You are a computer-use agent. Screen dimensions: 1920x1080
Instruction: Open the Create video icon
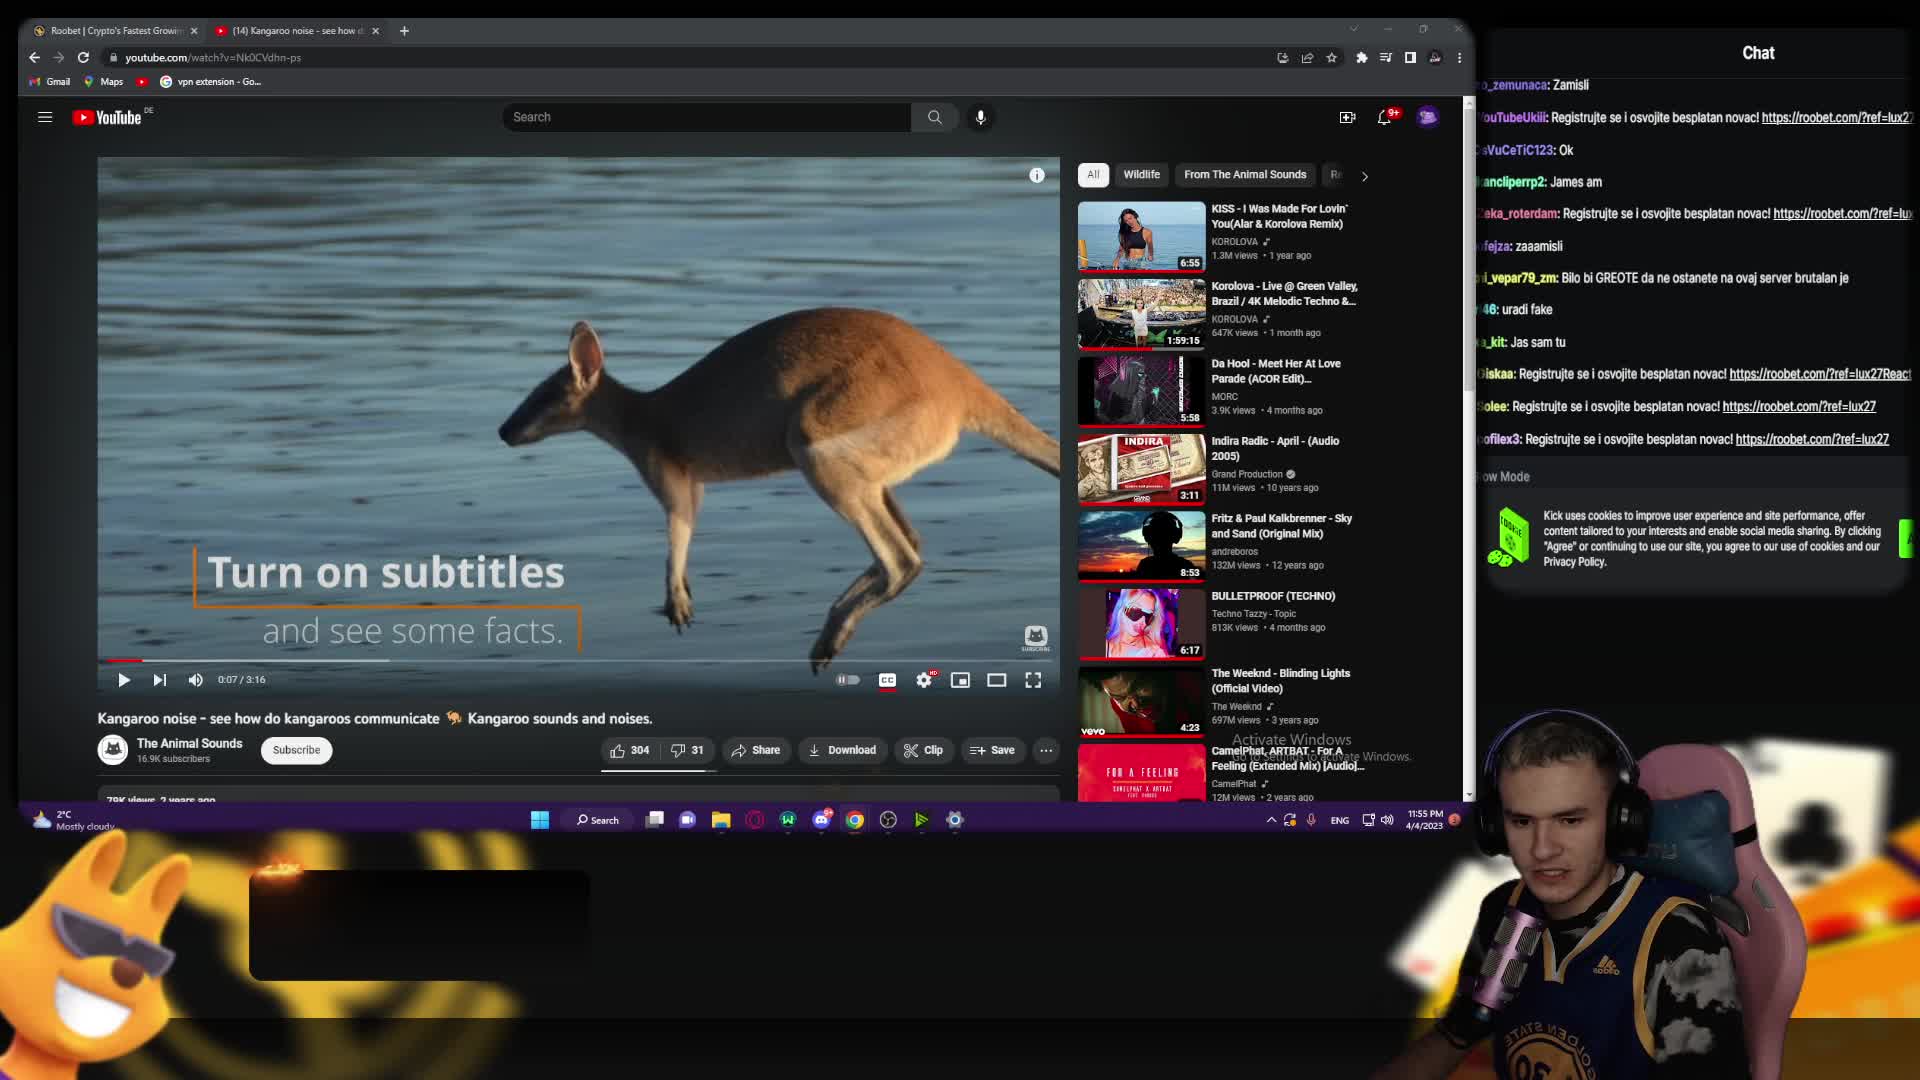point(1347,117)
